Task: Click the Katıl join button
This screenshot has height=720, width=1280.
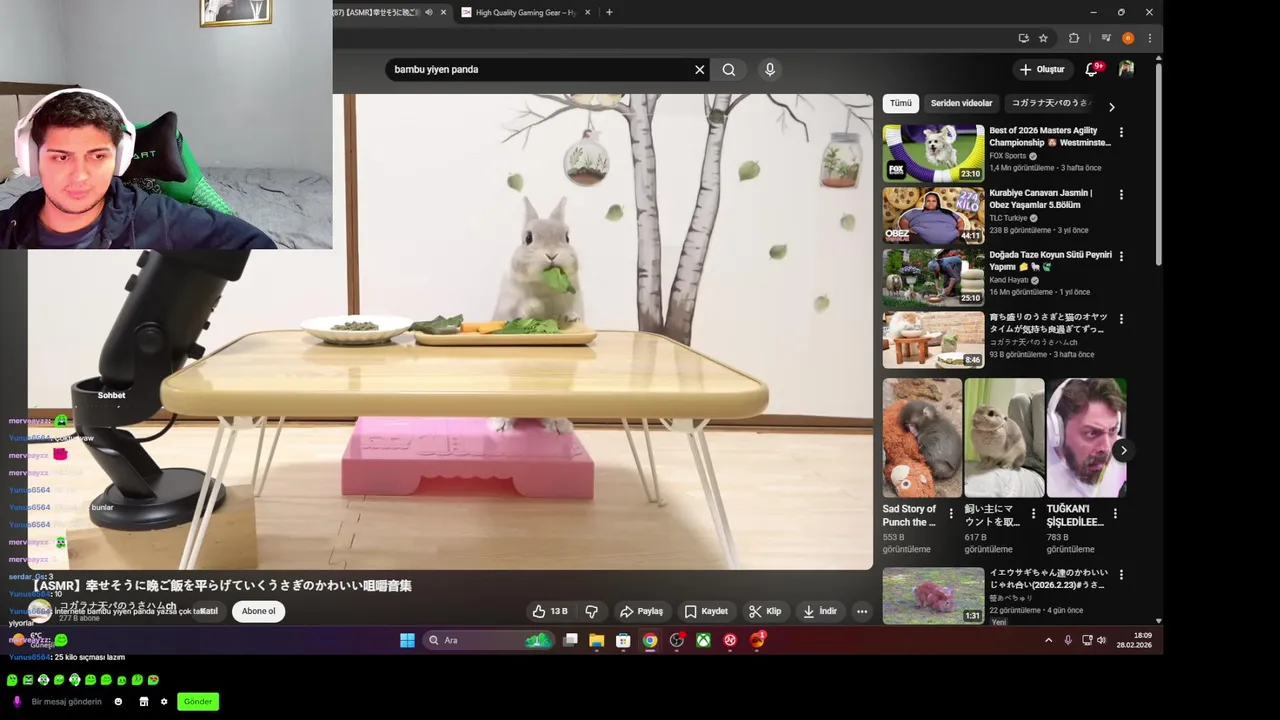Action: pyautogui.click(x=207, y=611)
